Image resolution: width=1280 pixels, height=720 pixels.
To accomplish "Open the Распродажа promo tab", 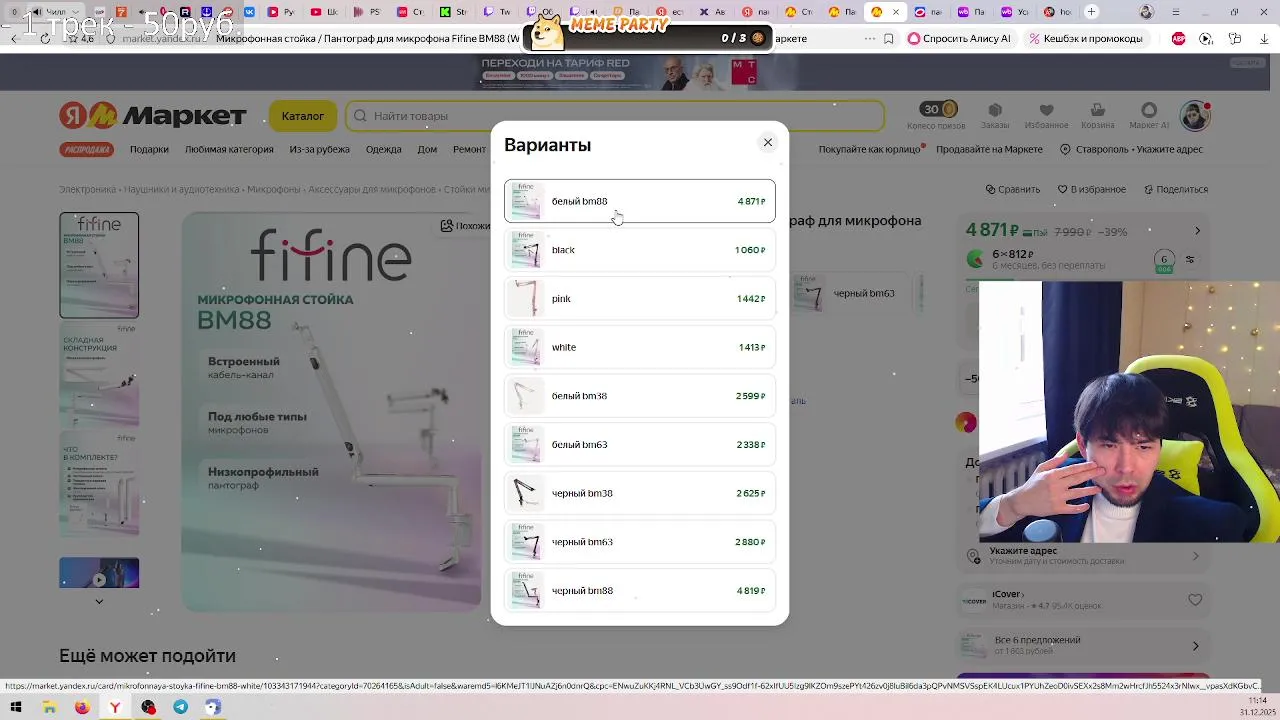I will click(x=87, y=149).
